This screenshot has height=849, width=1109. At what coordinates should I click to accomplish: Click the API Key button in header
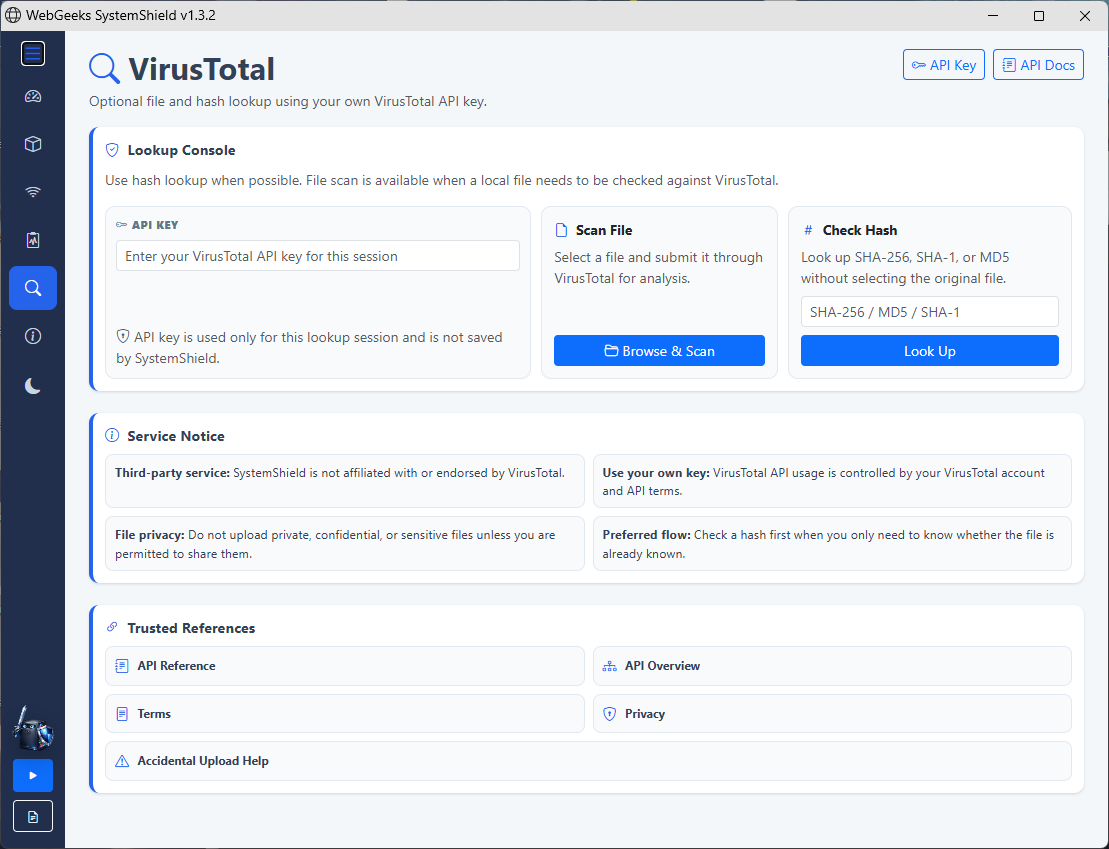coord(943,65)
